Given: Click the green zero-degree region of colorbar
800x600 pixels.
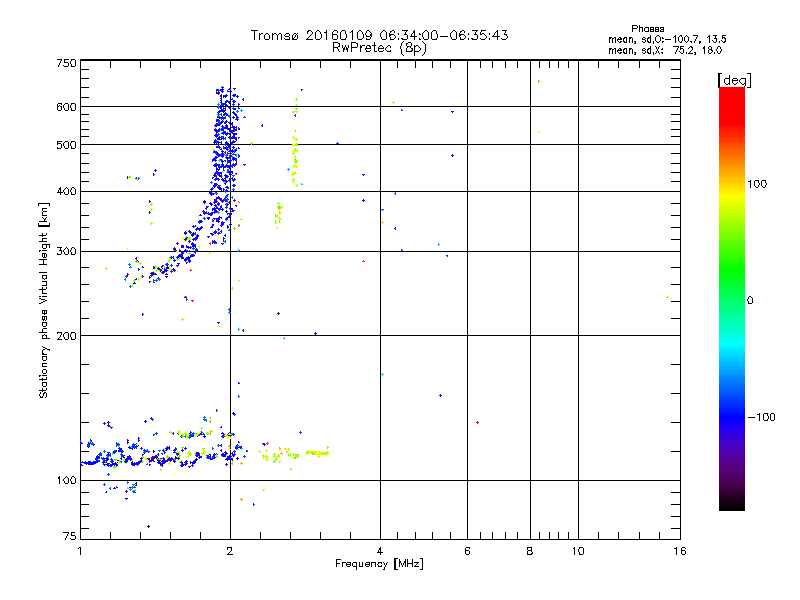Looking at the screenshot, I should (732, 300).
